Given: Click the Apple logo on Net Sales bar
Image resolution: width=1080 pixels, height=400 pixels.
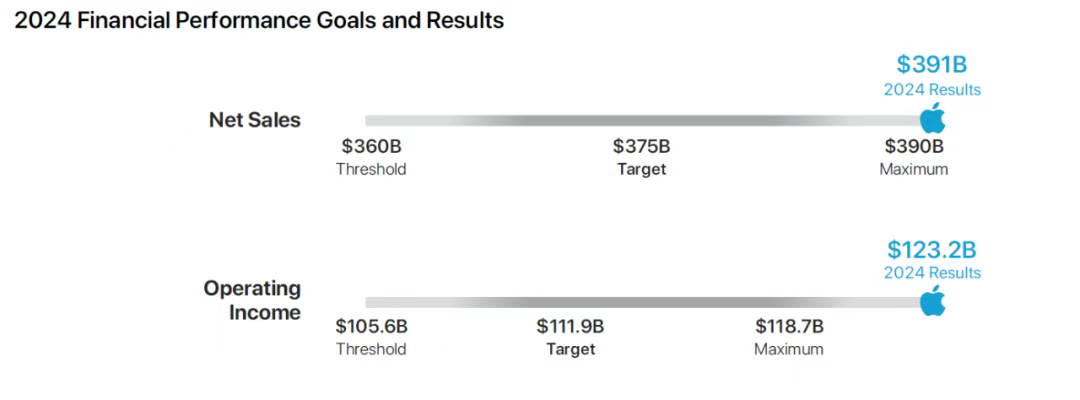Looking at the screenshot, I should pos(932,117).
